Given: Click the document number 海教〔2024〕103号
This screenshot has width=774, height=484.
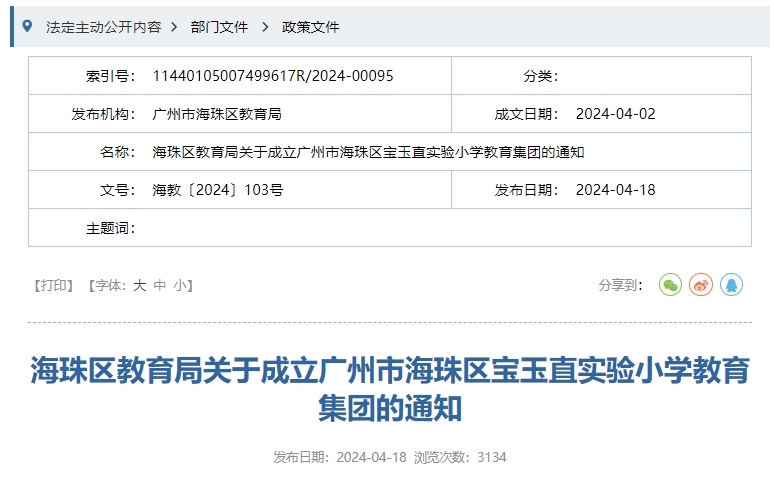Looking at the screenshot, I should coord(217,190).
